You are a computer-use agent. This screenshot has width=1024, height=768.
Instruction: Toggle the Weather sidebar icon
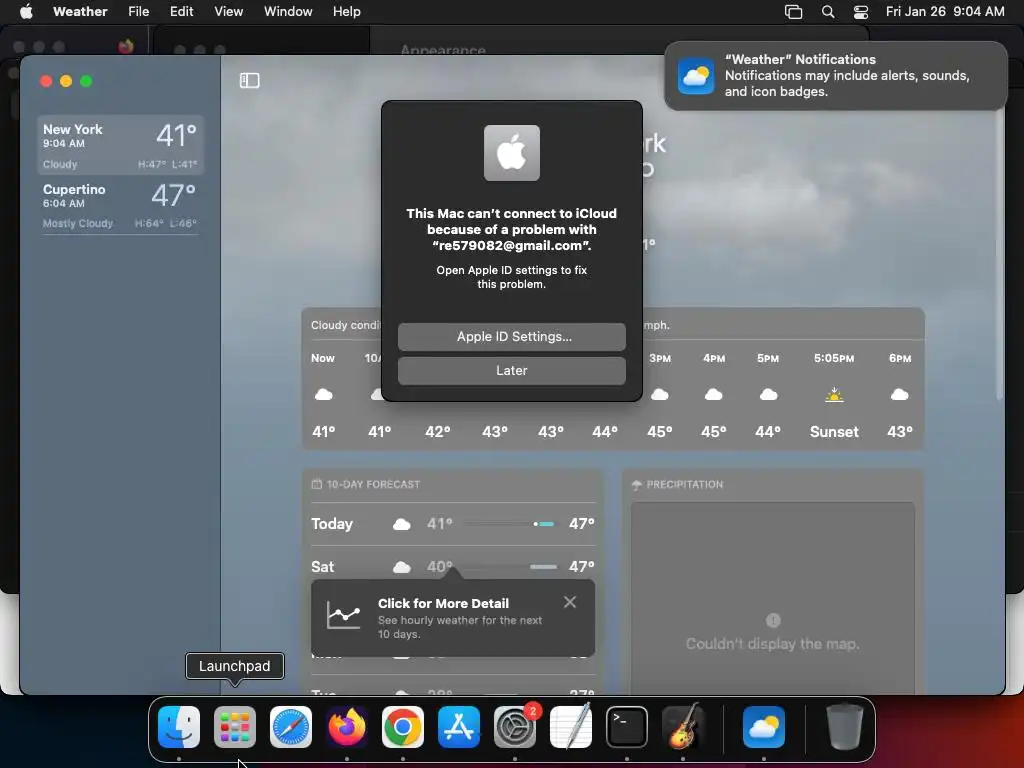point(249,80)
